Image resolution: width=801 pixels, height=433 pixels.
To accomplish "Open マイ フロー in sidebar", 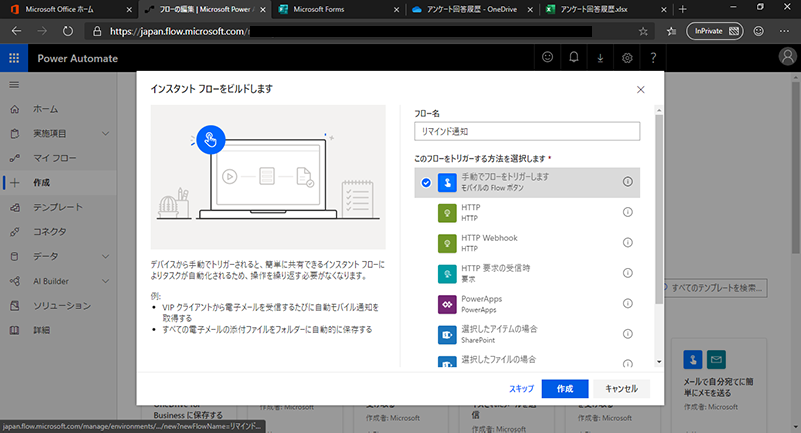I will tap(58, 158).
